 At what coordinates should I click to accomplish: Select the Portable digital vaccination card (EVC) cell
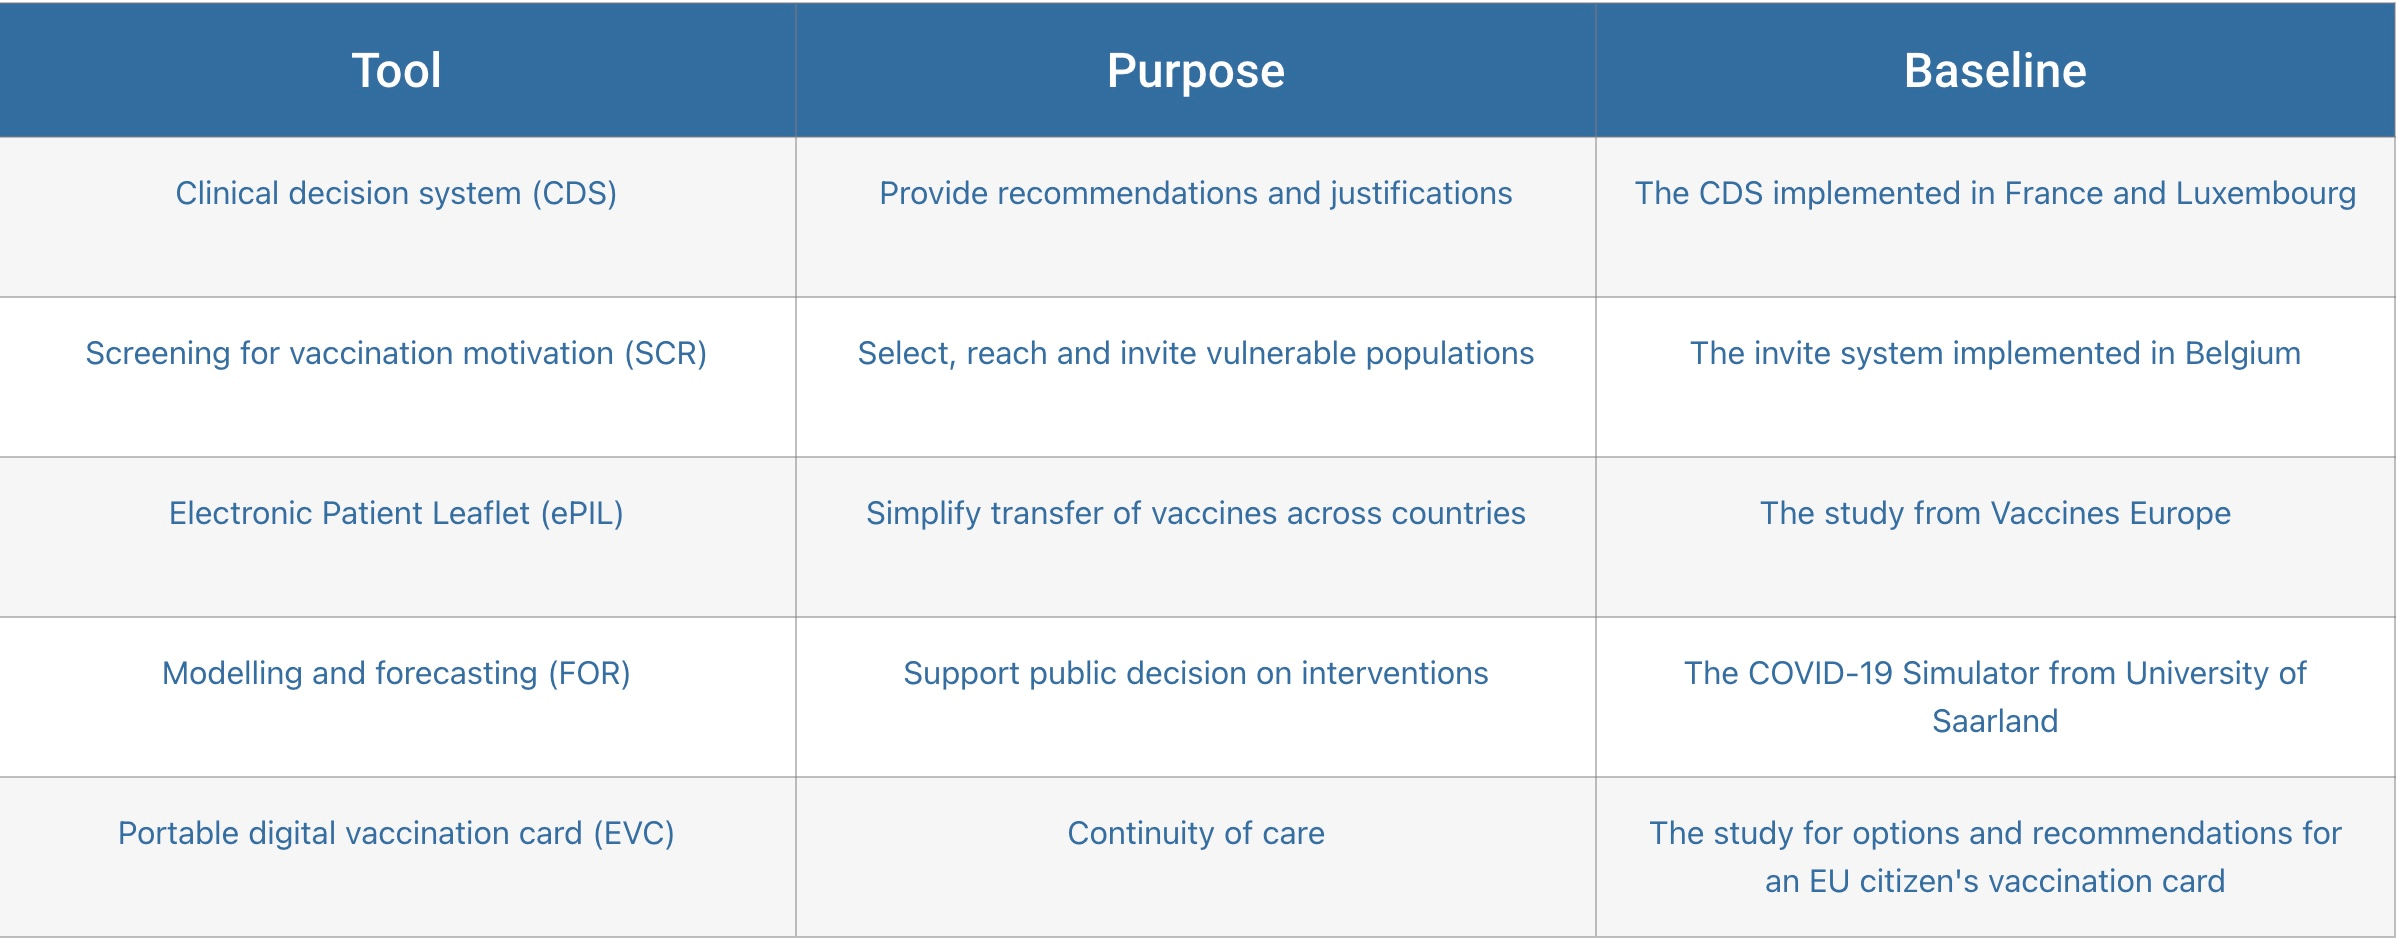point(397,857)
